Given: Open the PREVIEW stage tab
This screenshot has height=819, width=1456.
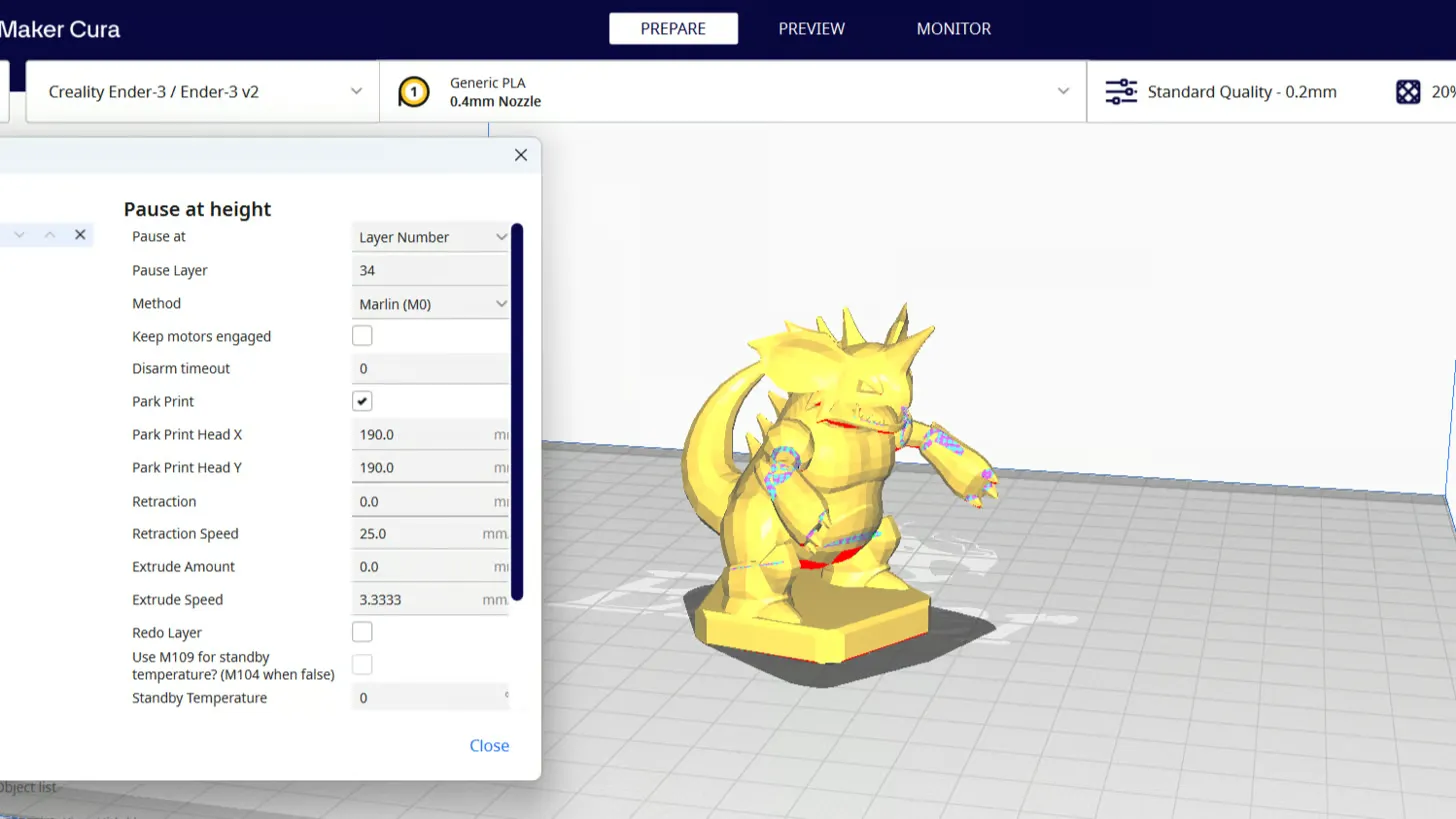Looking at the screenshot, I should (x=811, y=29).
